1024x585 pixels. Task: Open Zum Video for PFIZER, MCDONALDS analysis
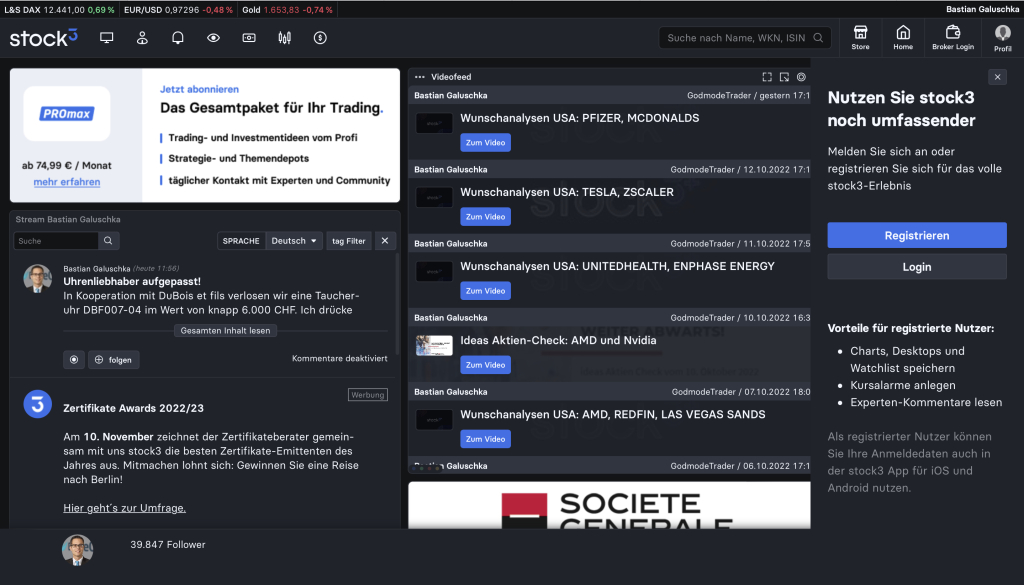coord(485,143)
